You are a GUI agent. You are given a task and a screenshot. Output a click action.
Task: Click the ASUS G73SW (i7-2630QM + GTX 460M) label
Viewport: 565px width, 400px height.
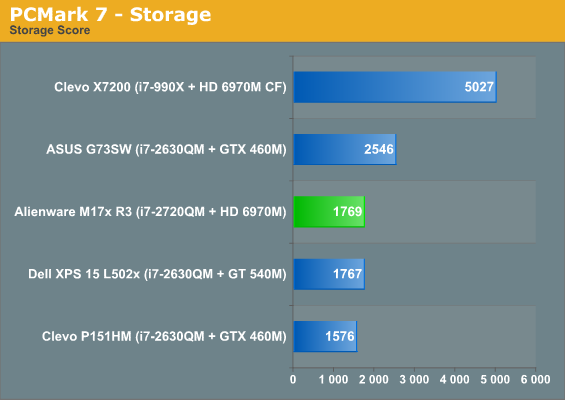coord(166,150)
